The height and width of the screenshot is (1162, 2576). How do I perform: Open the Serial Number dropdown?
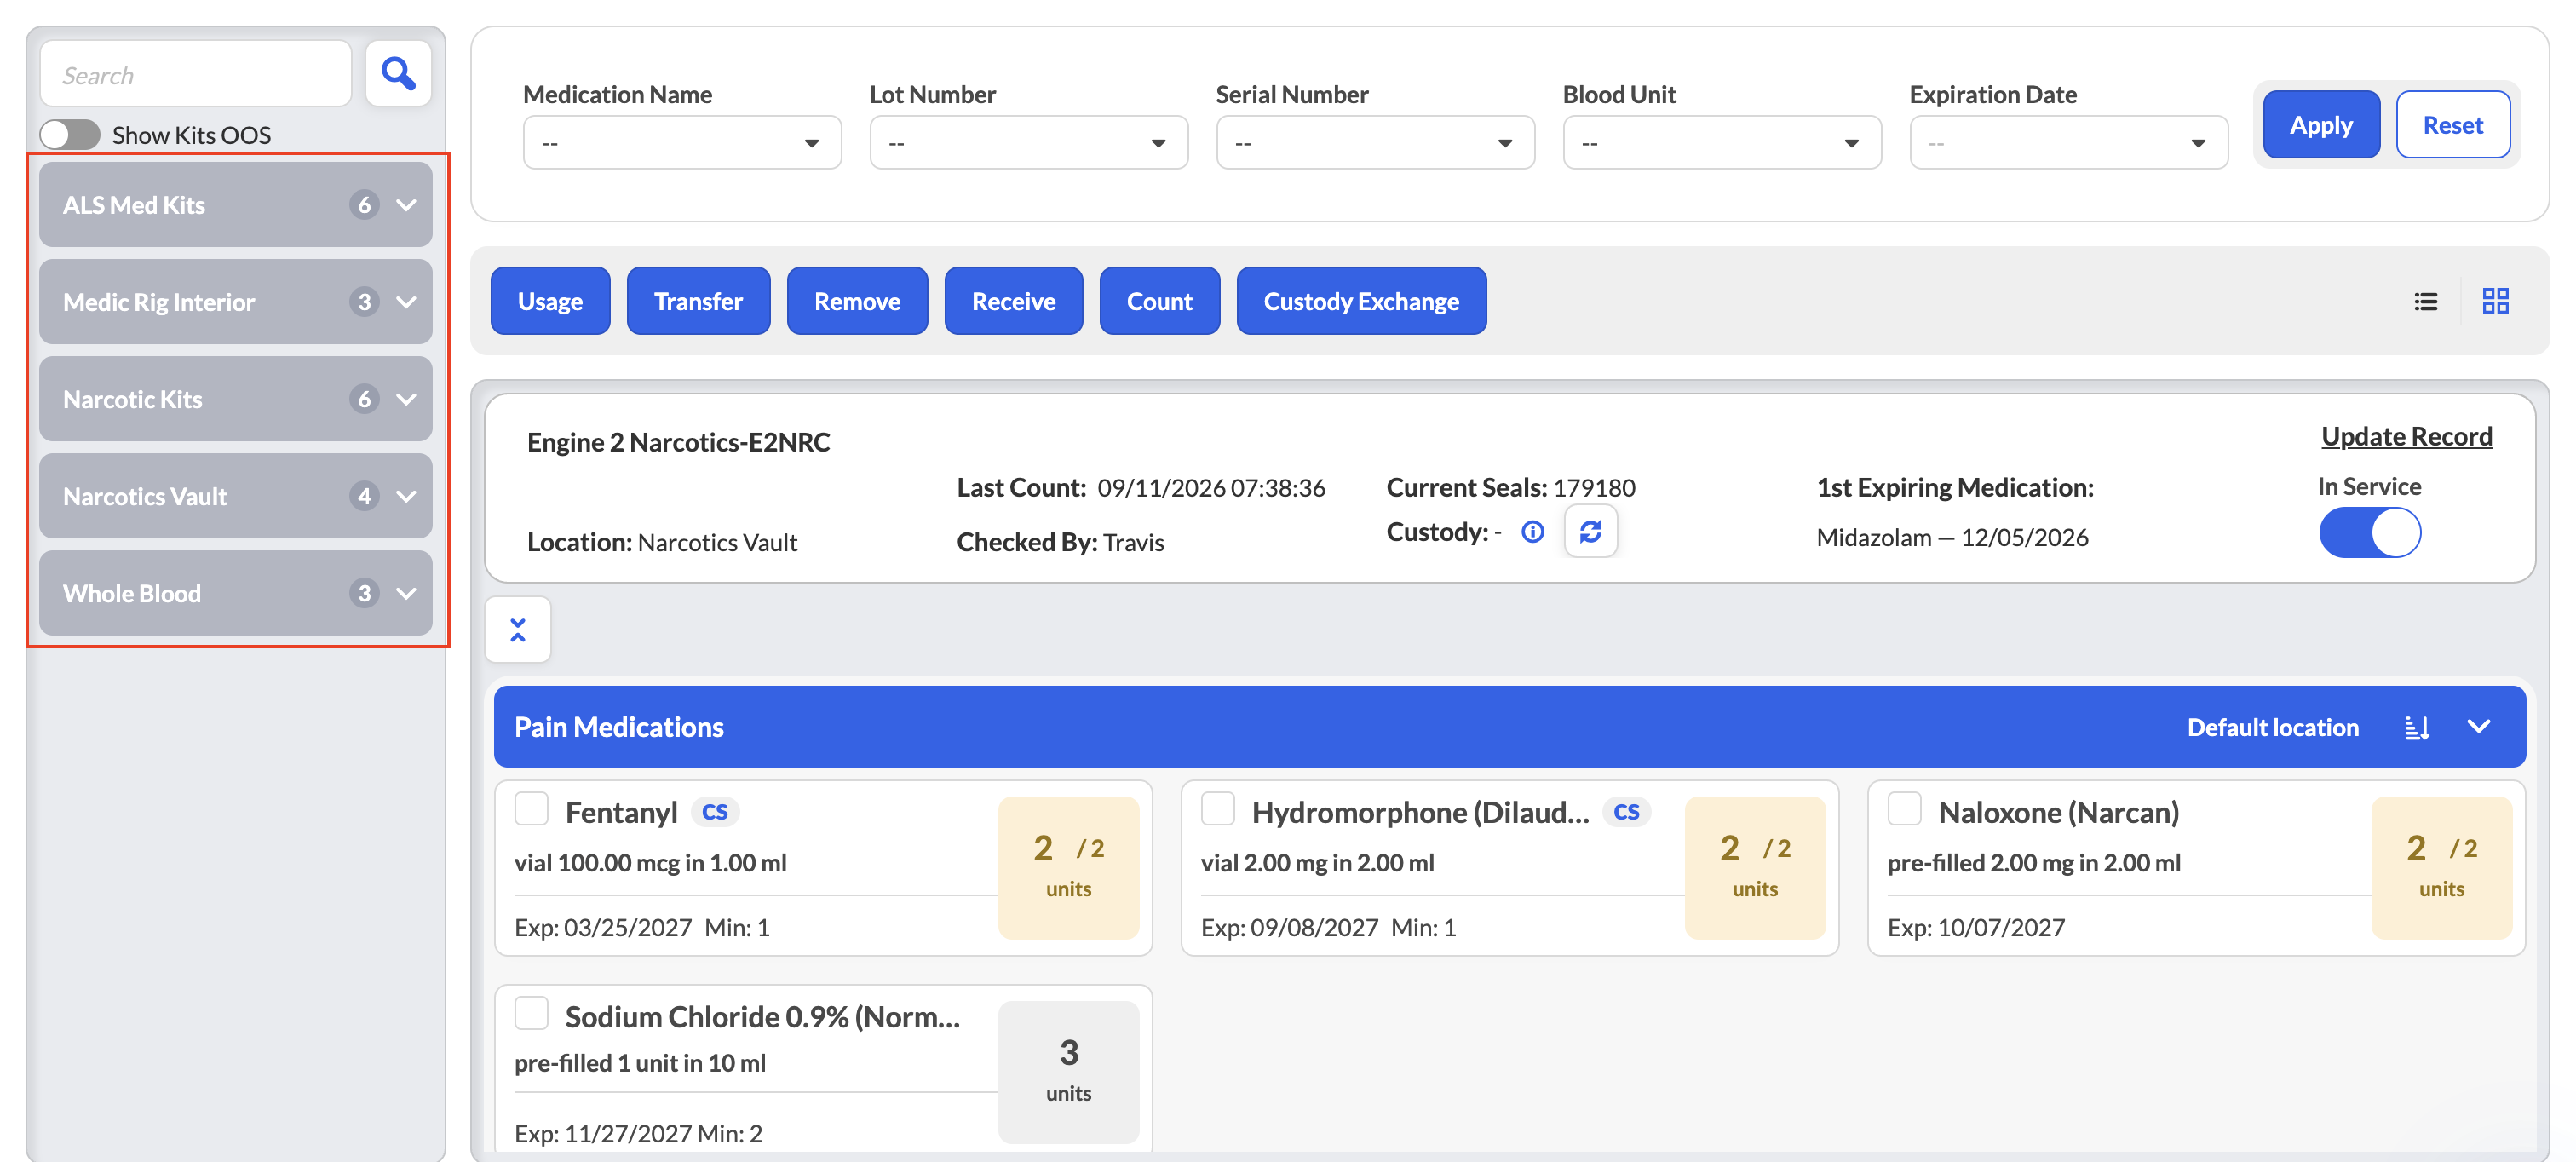[1375, 143]
